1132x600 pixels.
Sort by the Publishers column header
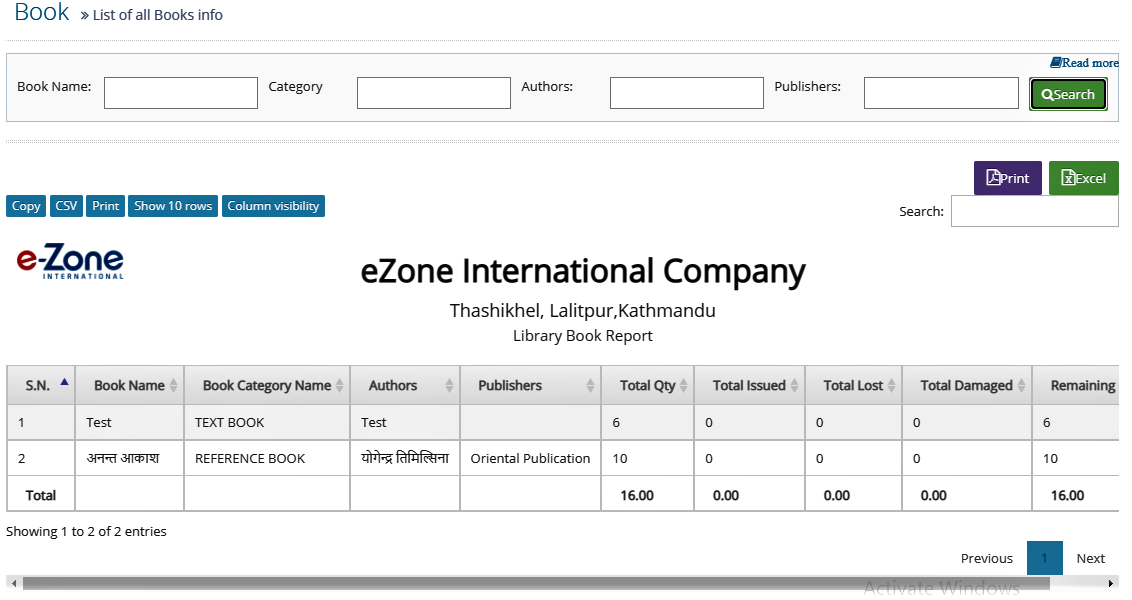pos(531,386)
